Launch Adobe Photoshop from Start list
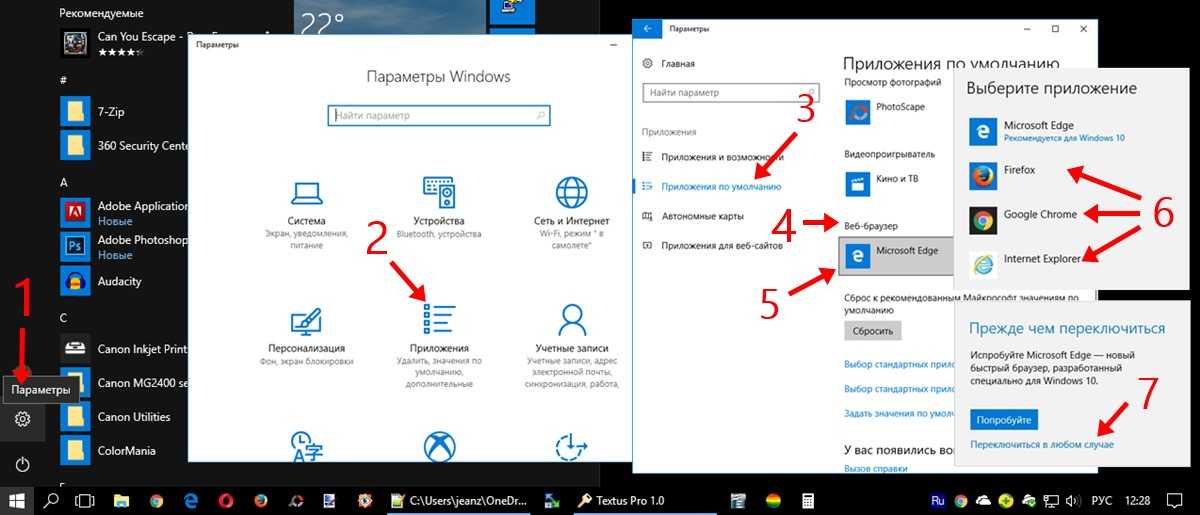The image size is (1200, 515). pos(124,246)
